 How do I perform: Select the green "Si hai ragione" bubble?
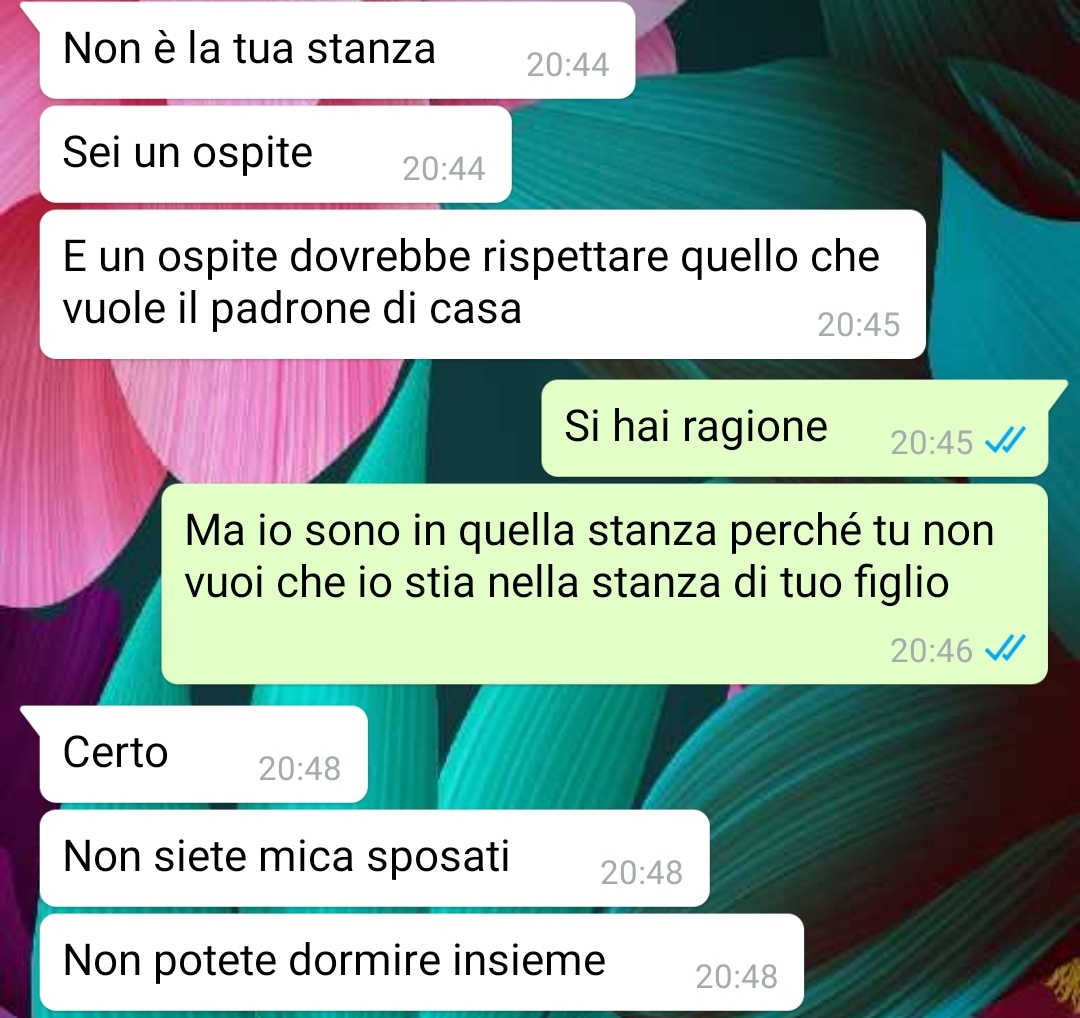794,428
